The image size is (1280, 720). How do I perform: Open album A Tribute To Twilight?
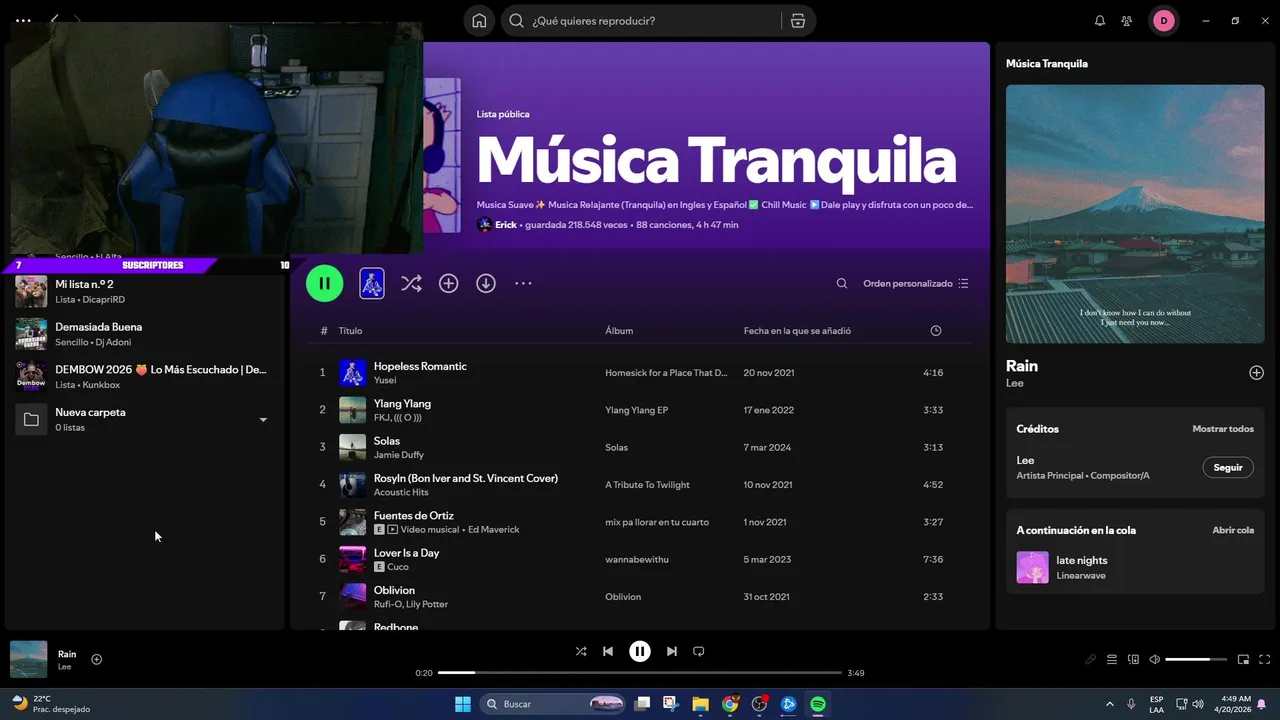click(647, 485)
